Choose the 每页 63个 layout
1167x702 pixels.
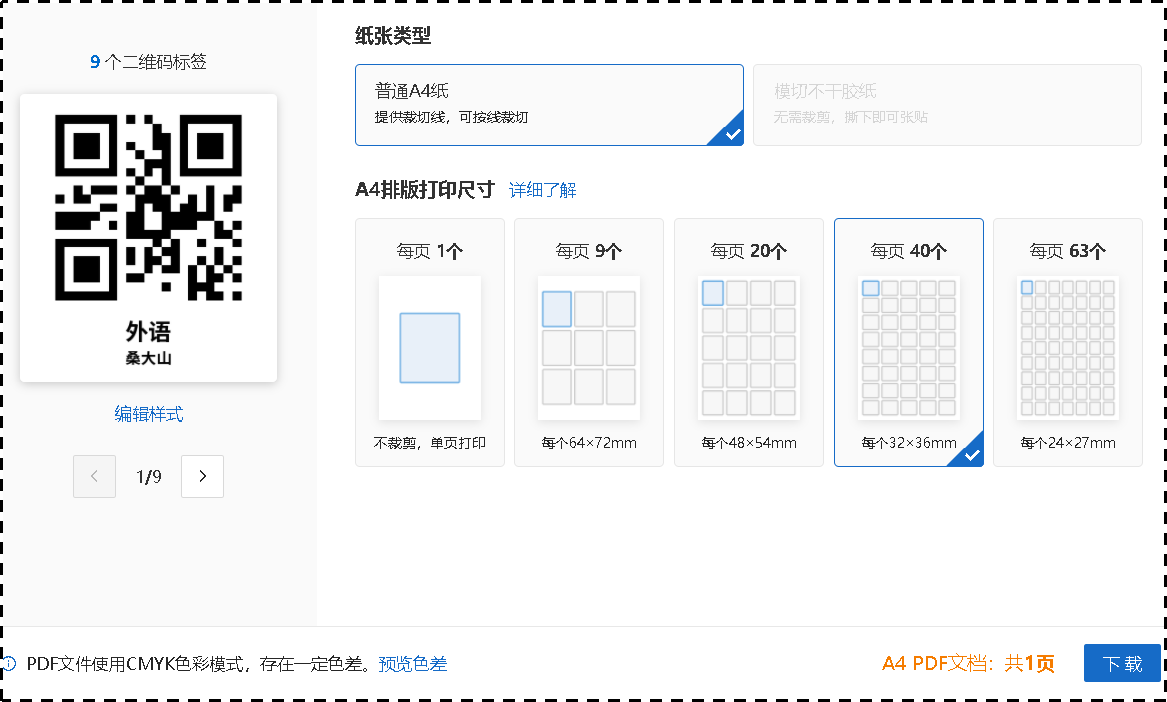coord(1068,342)
